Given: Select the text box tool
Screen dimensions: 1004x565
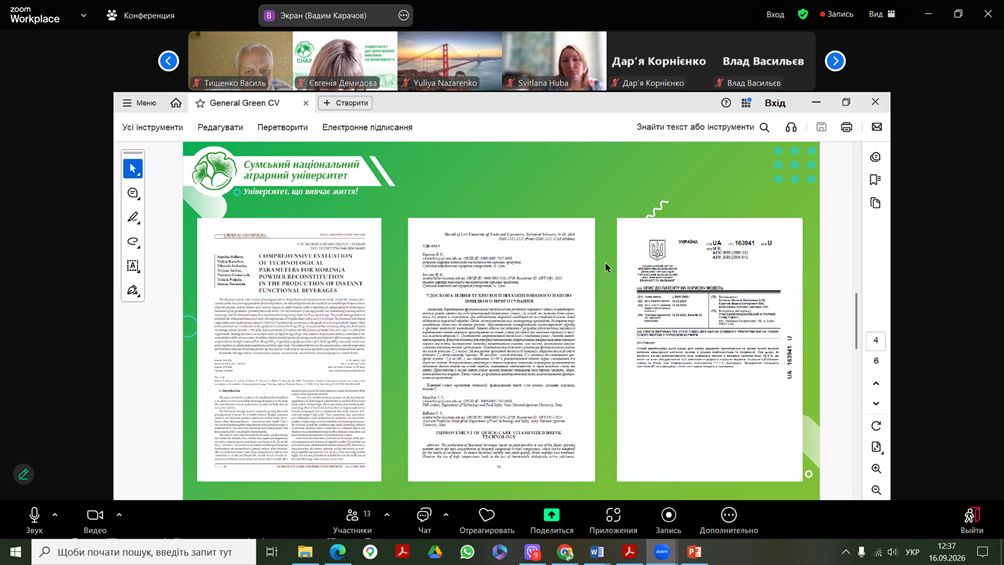Looking at the screenshot, I should pos(133,266).
